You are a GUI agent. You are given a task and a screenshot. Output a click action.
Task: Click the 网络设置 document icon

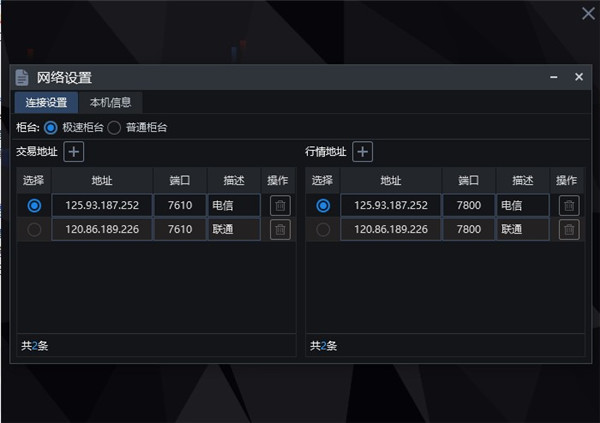pos(22,78)
